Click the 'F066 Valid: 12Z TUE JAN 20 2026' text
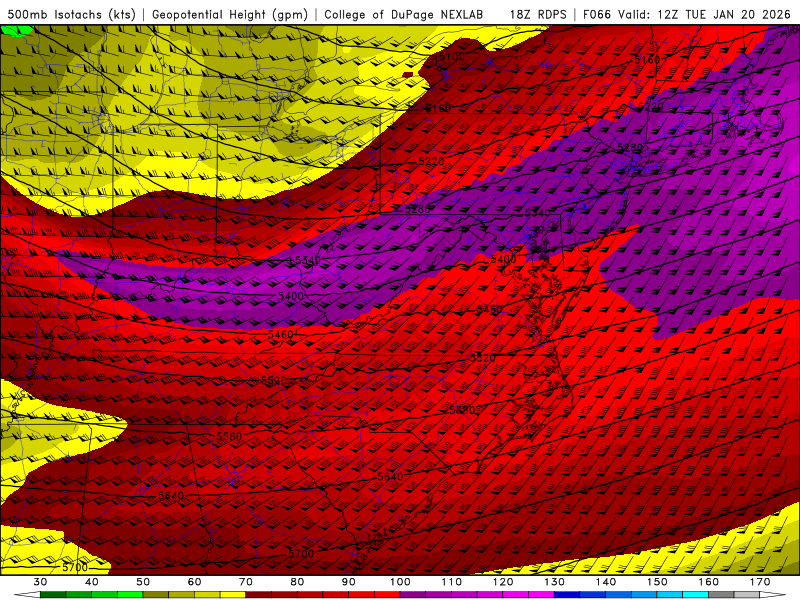This screenshot has width=800, height=600. pyautogui.click(x=687, y=14)
